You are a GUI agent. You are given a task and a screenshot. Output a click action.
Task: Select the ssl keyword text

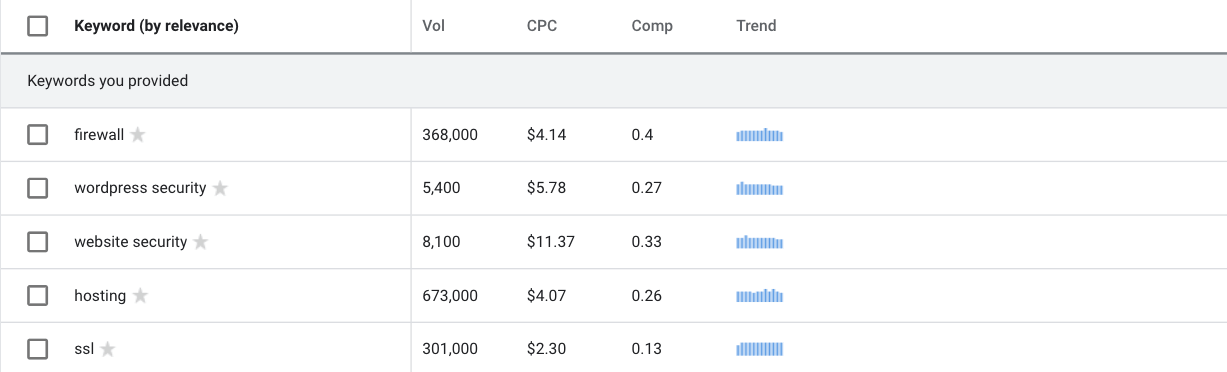coord(84,349)
